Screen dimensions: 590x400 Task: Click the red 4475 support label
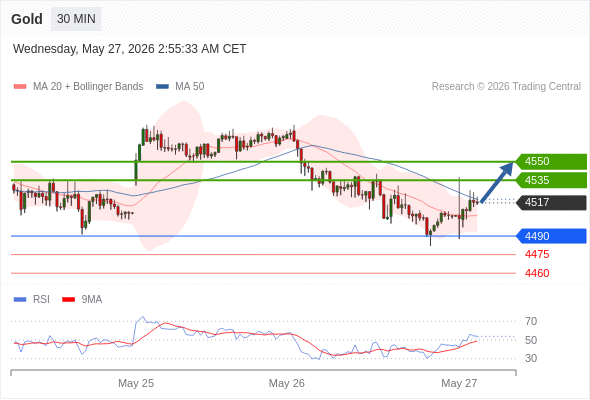tap(537, 254)
